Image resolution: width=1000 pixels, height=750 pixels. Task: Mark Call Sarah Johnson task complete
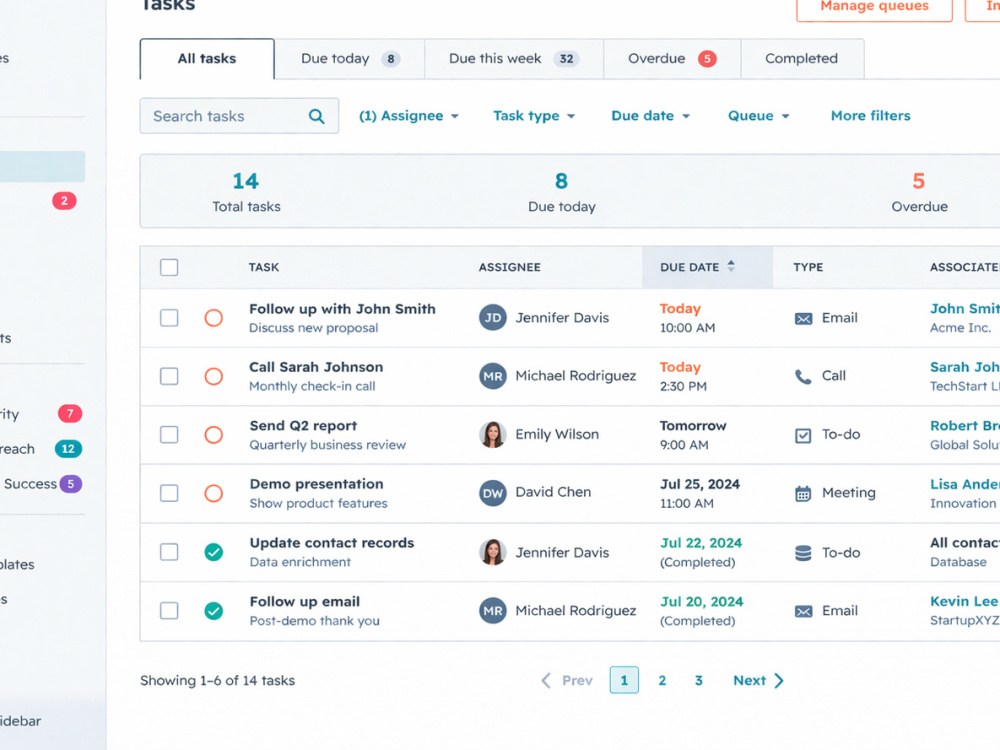click(x=214, y=376)
